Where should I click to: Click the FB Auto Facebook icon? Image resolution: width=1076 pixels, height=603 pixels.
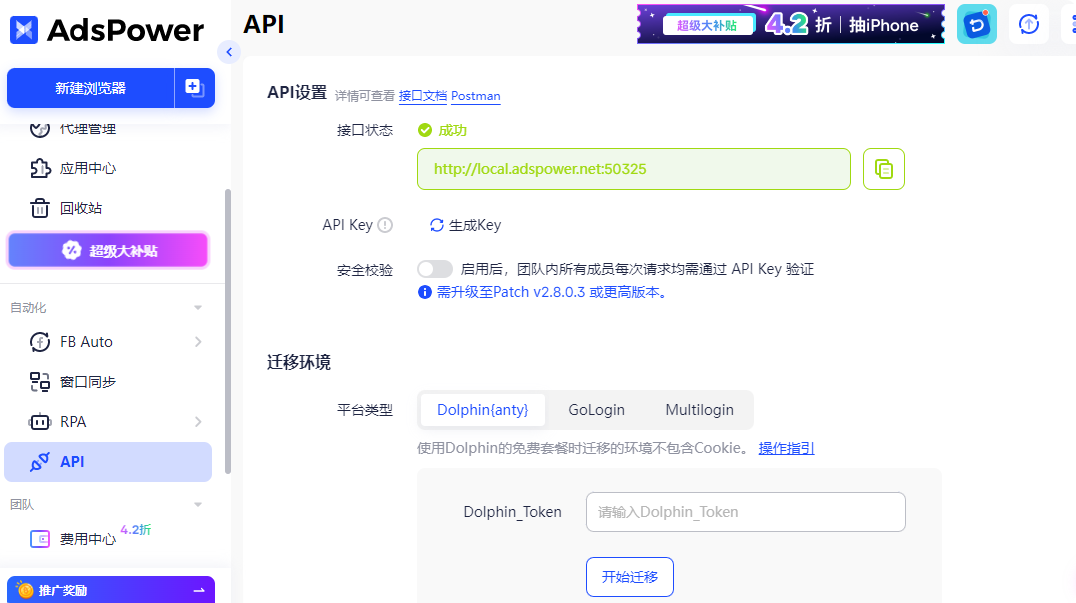(x=40, y=342)
